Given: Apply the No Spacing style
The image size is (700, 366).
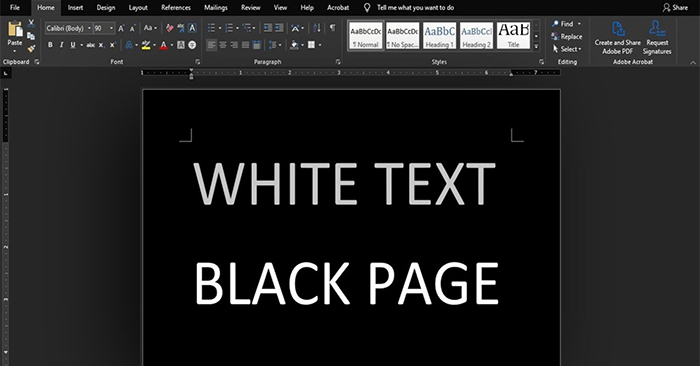Looking at the screenshot, I should 403,36.
